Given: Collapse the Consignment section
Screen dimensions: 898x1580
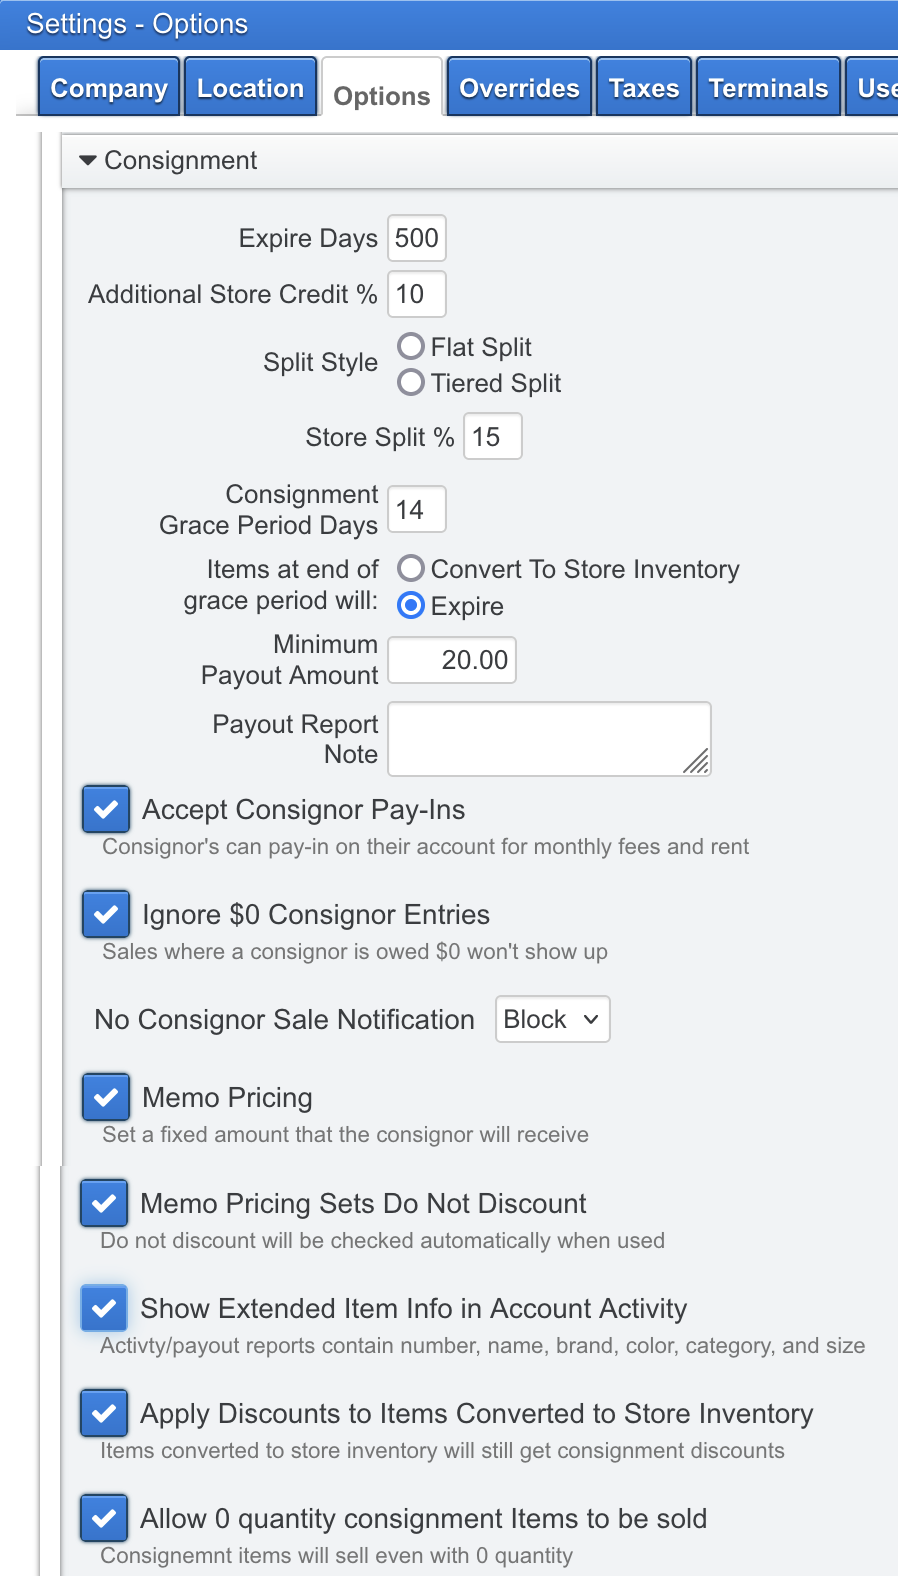Looking at the screenshot, I should pyautogui.click(x=87, y=160).
